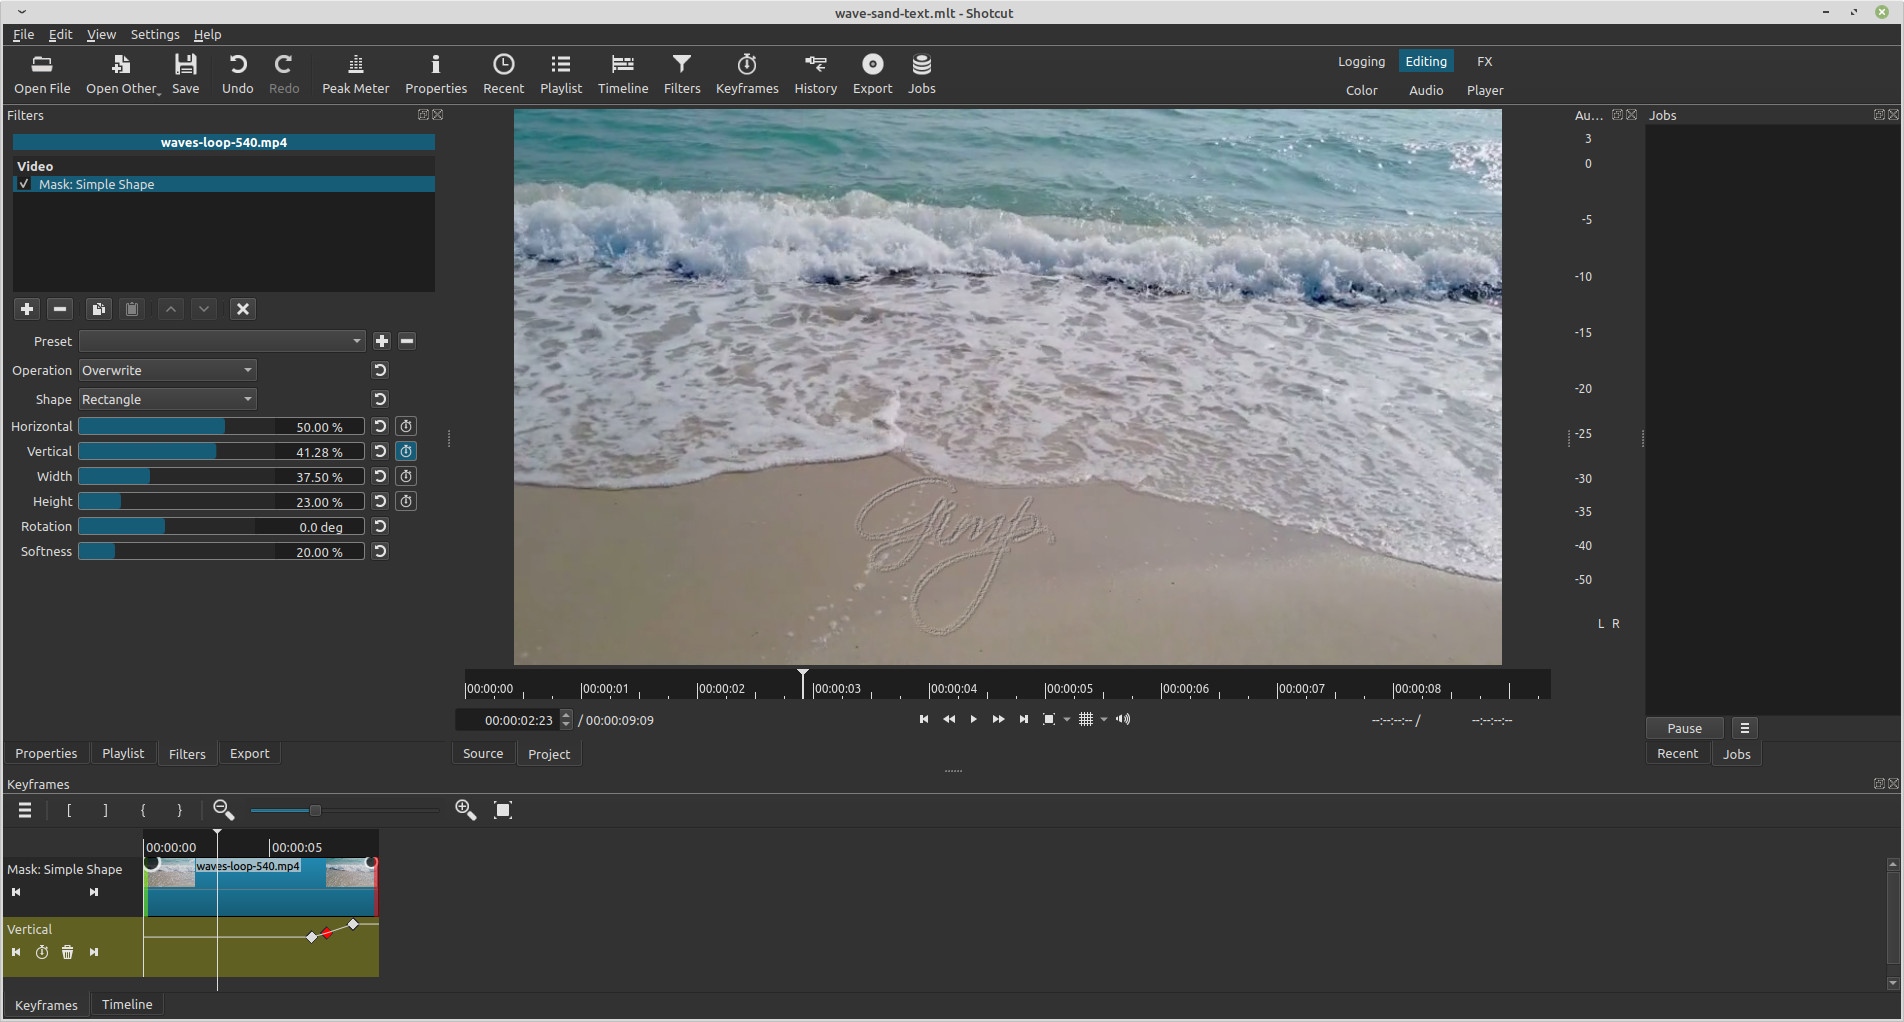Switch to the FX layout
Image resolution: width=1904 pixels, height=1022 pixels.
1485,61
